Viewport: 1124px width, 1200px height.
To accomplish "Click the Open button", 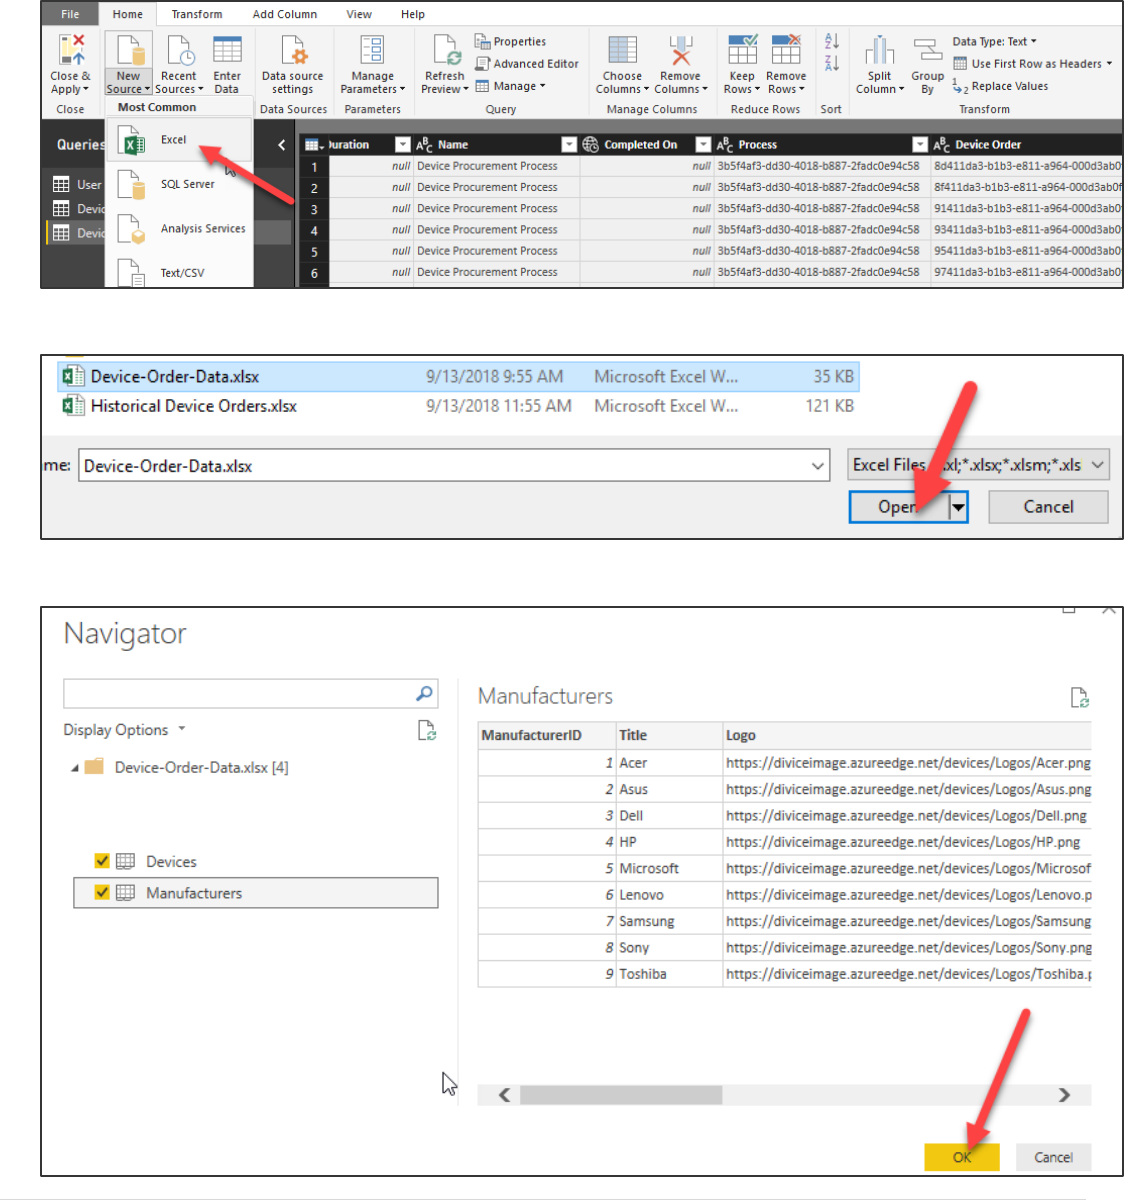I will [x=898, y=507].
